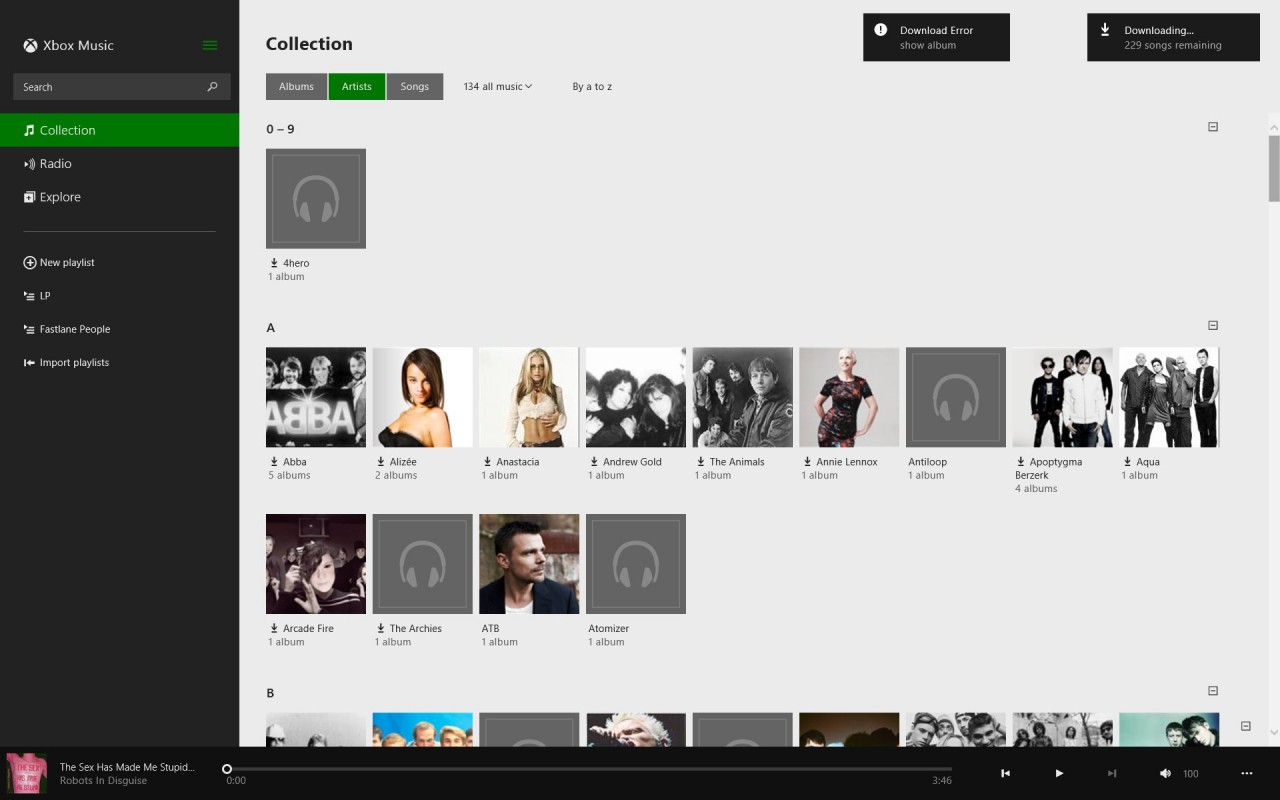
Task: Skip to the next track
Action: pyautogui.click(x=1111, y=773)
